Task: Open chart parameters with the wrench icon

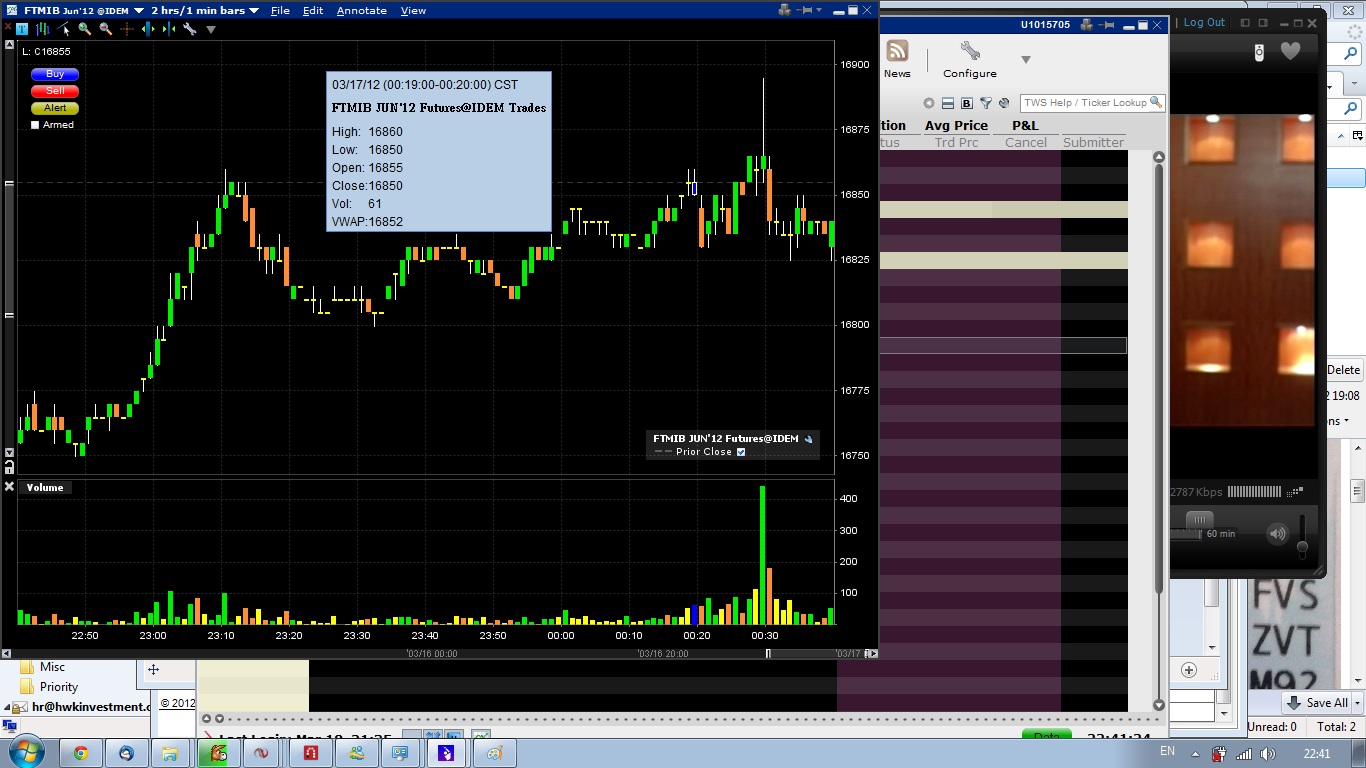Action: 189,29
